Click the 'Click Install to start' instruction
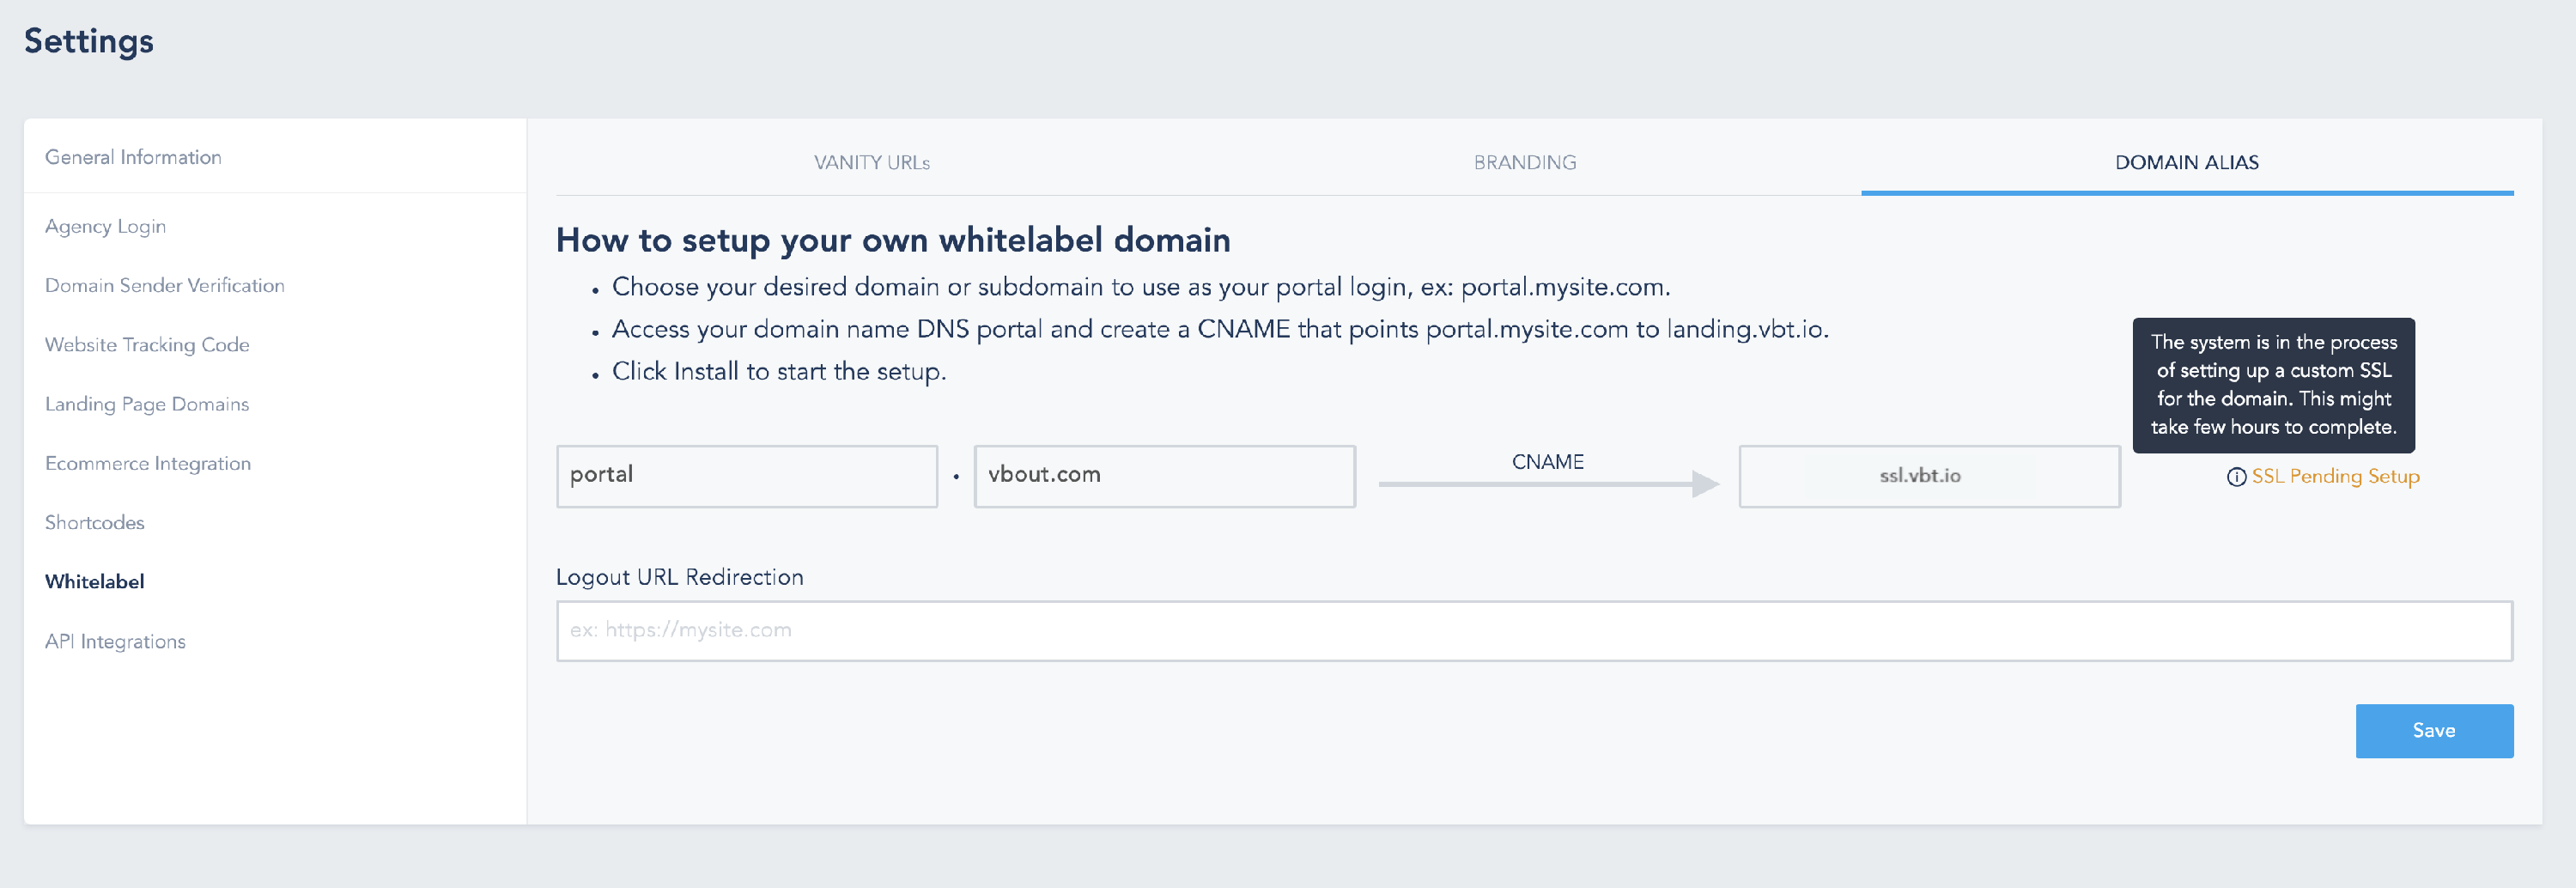2576x888 pixels. [779, 372]
